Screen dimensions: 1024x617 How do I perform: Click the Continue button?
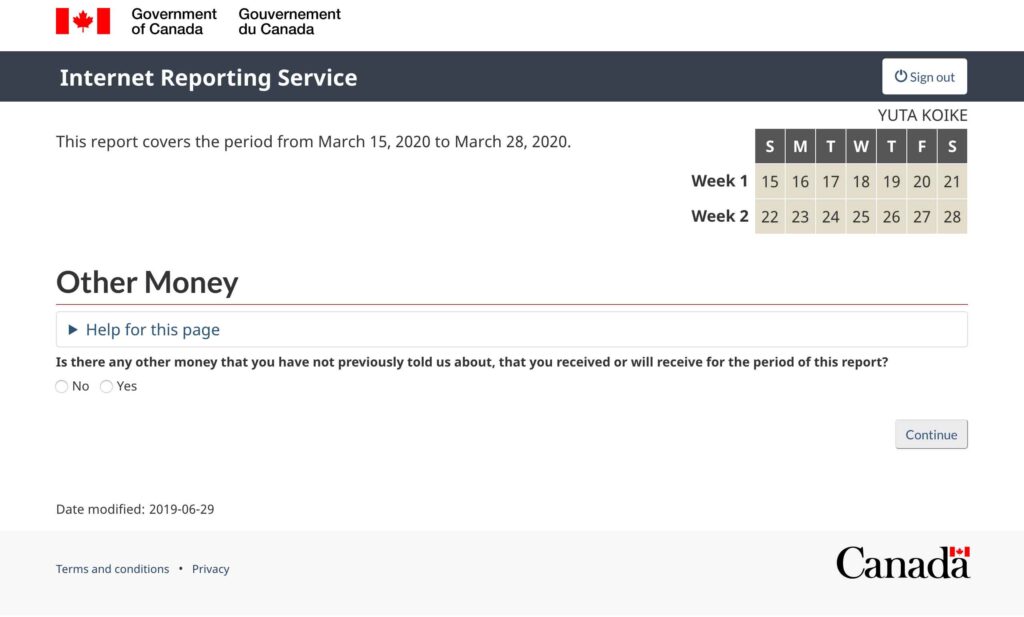pos(931,435)
